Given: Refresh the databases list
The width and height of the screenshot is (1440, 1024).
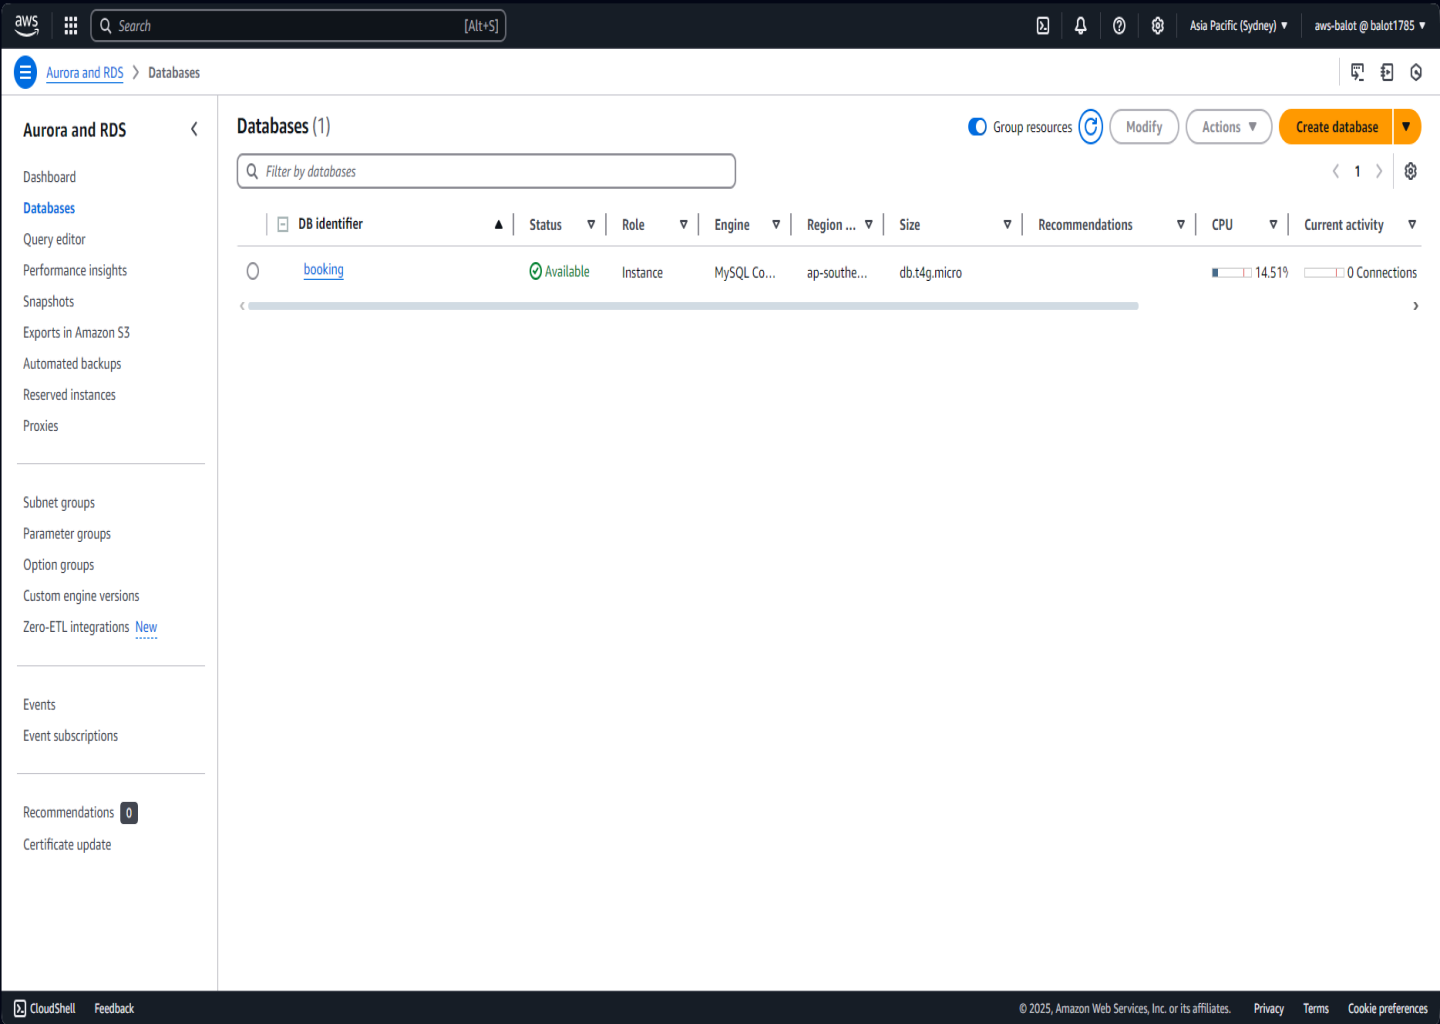Looking at the screenshot, I should tap(1091, 127).
